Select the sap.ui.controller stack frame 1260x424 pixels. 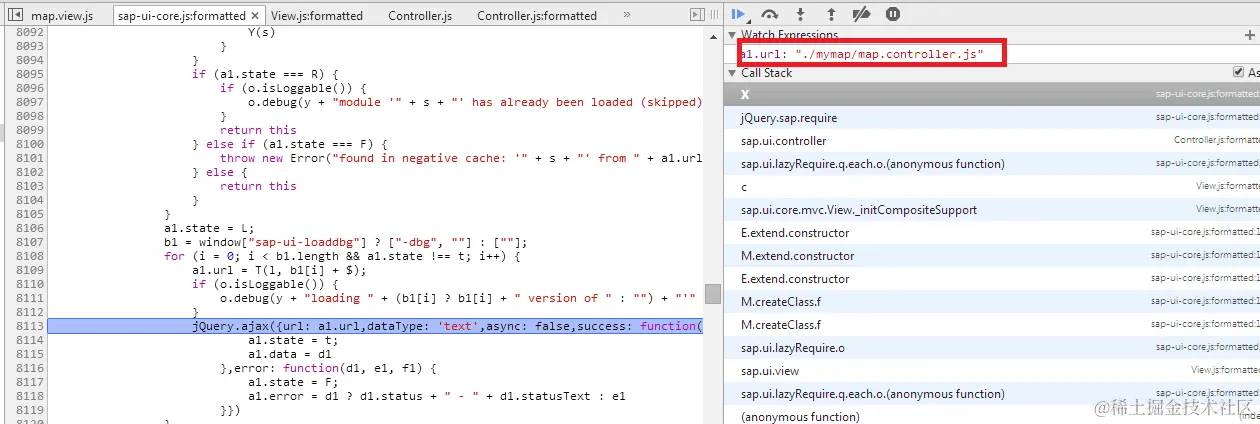[992, 140]
